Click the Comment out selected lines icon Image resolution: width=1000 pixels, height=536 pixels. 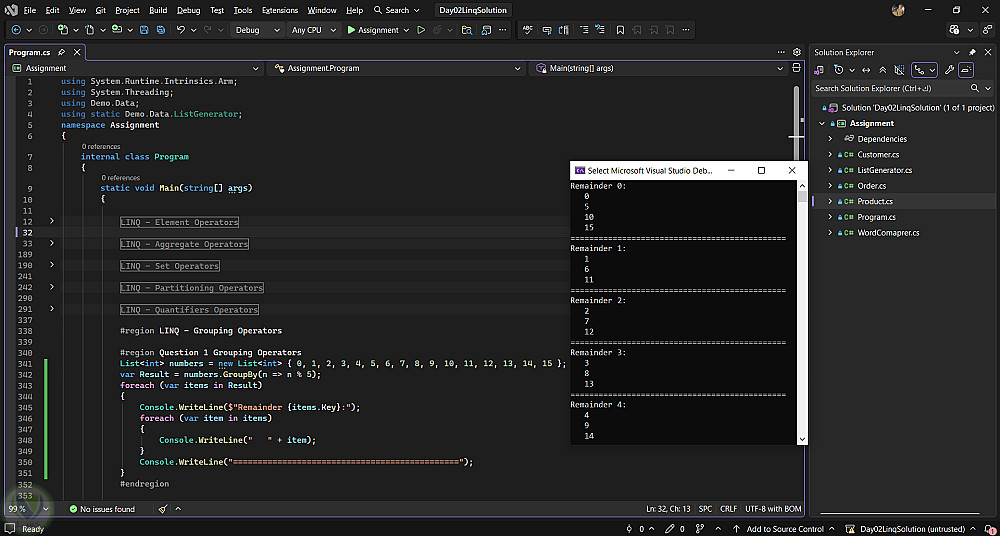pyautogui.click(x=584, y=30)
